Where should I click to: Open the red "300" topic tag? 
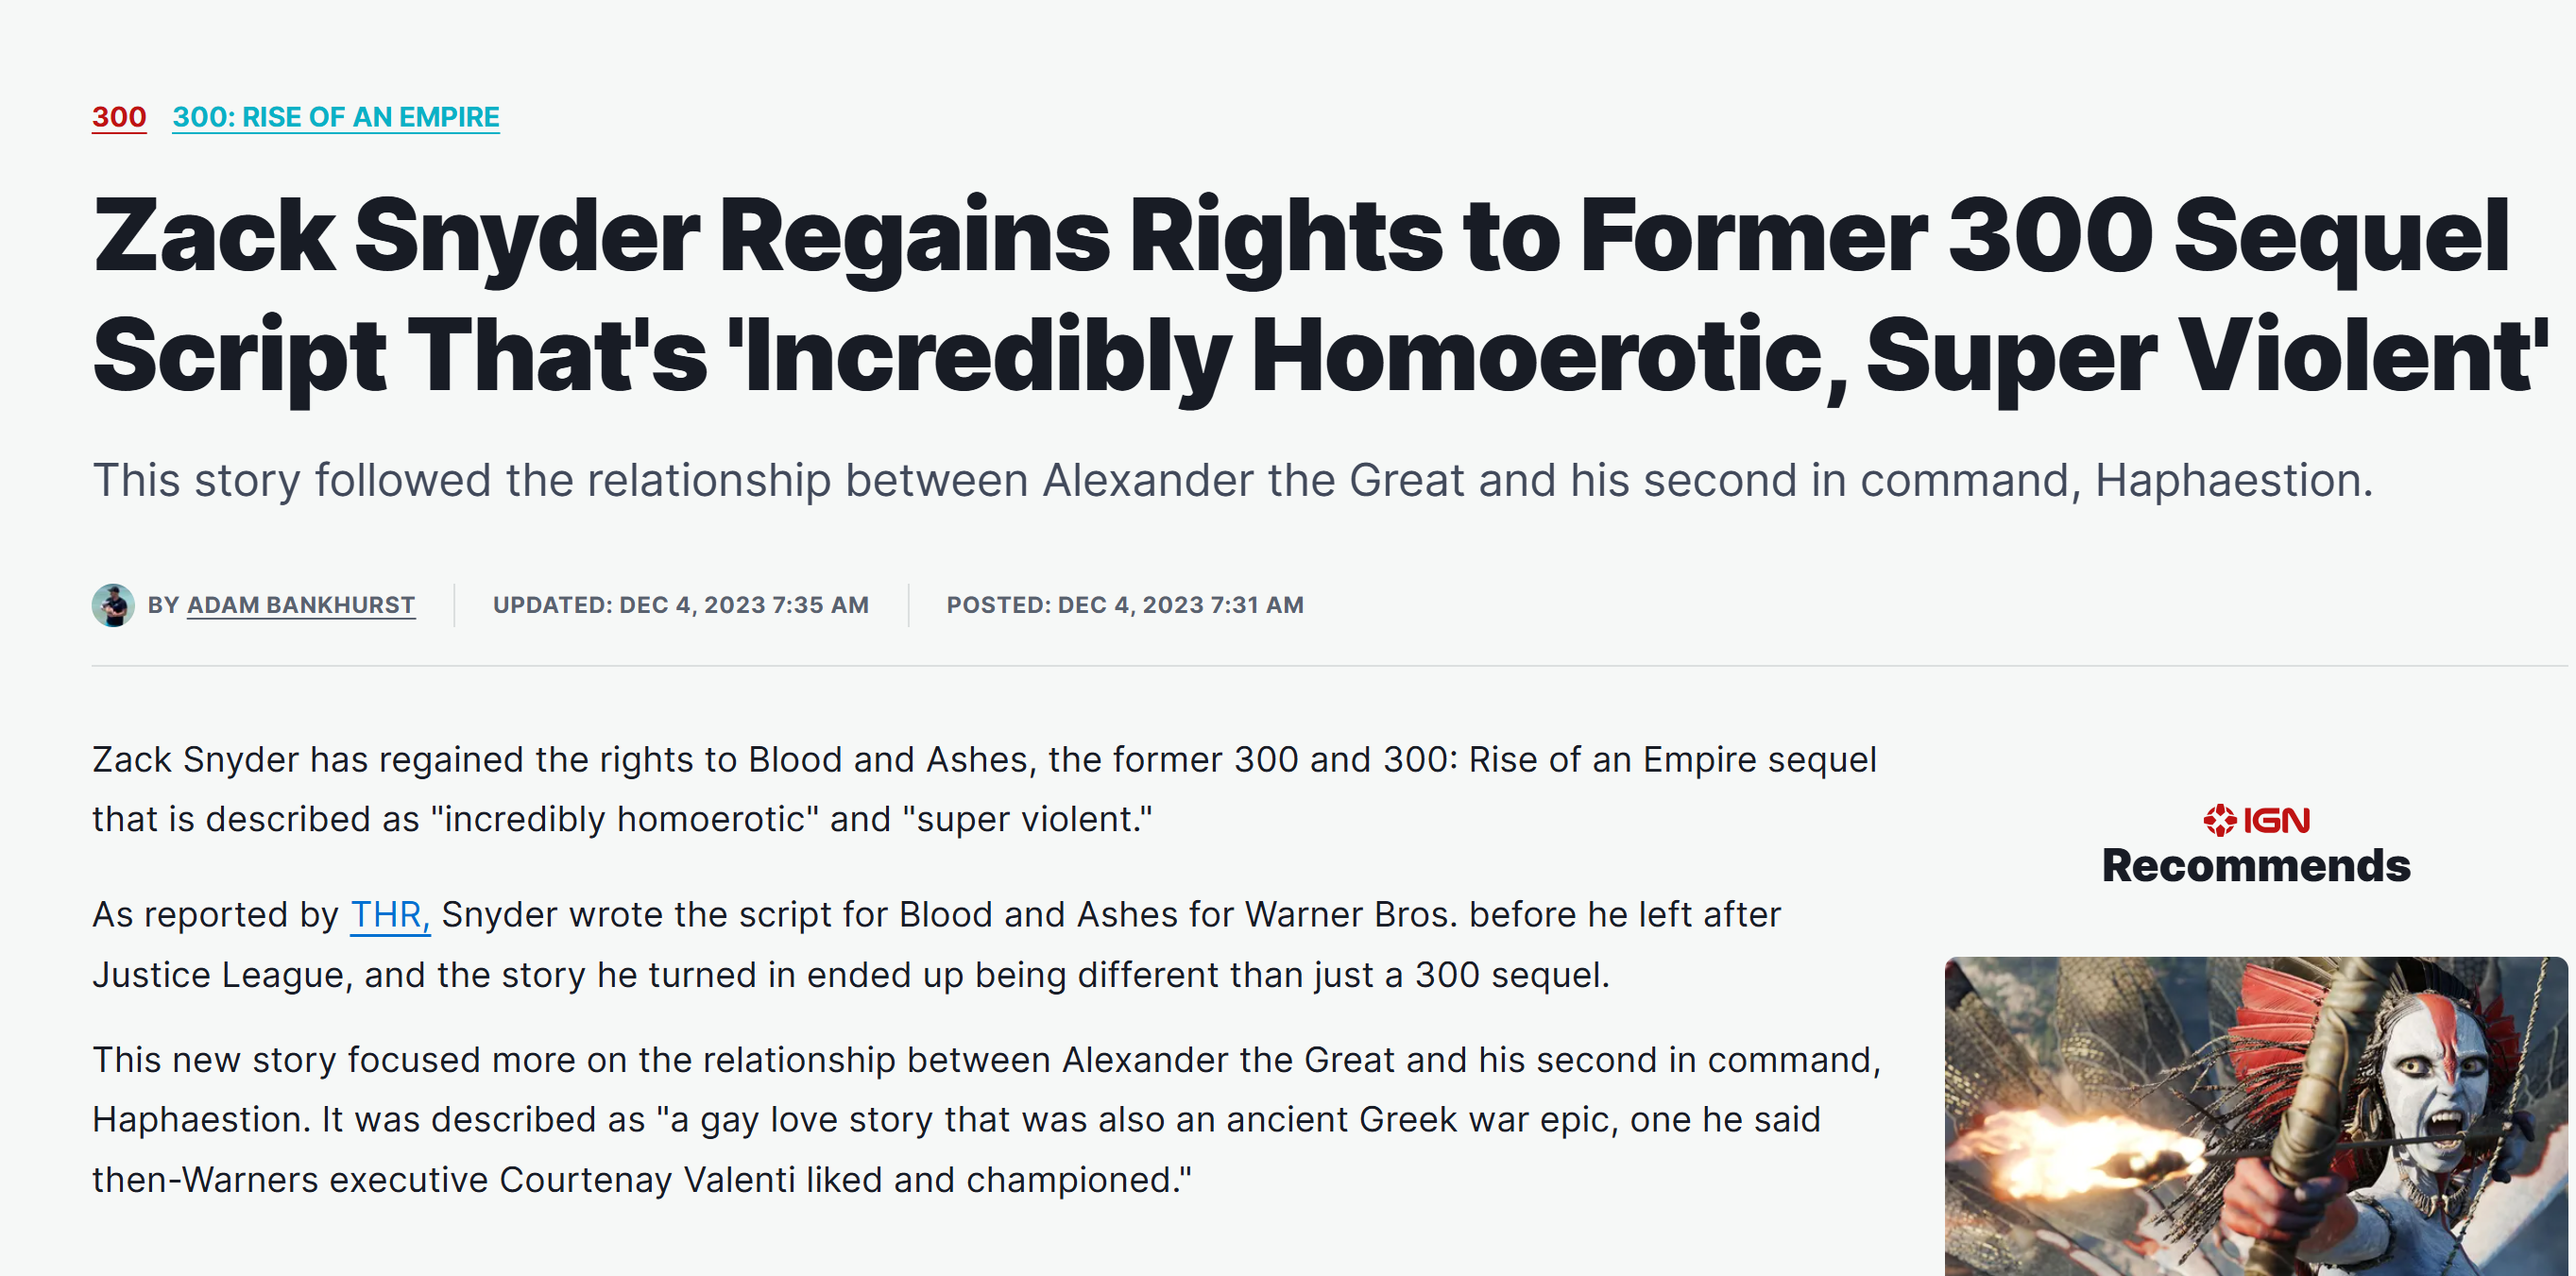pyautogui.click(x=119, y=117)
